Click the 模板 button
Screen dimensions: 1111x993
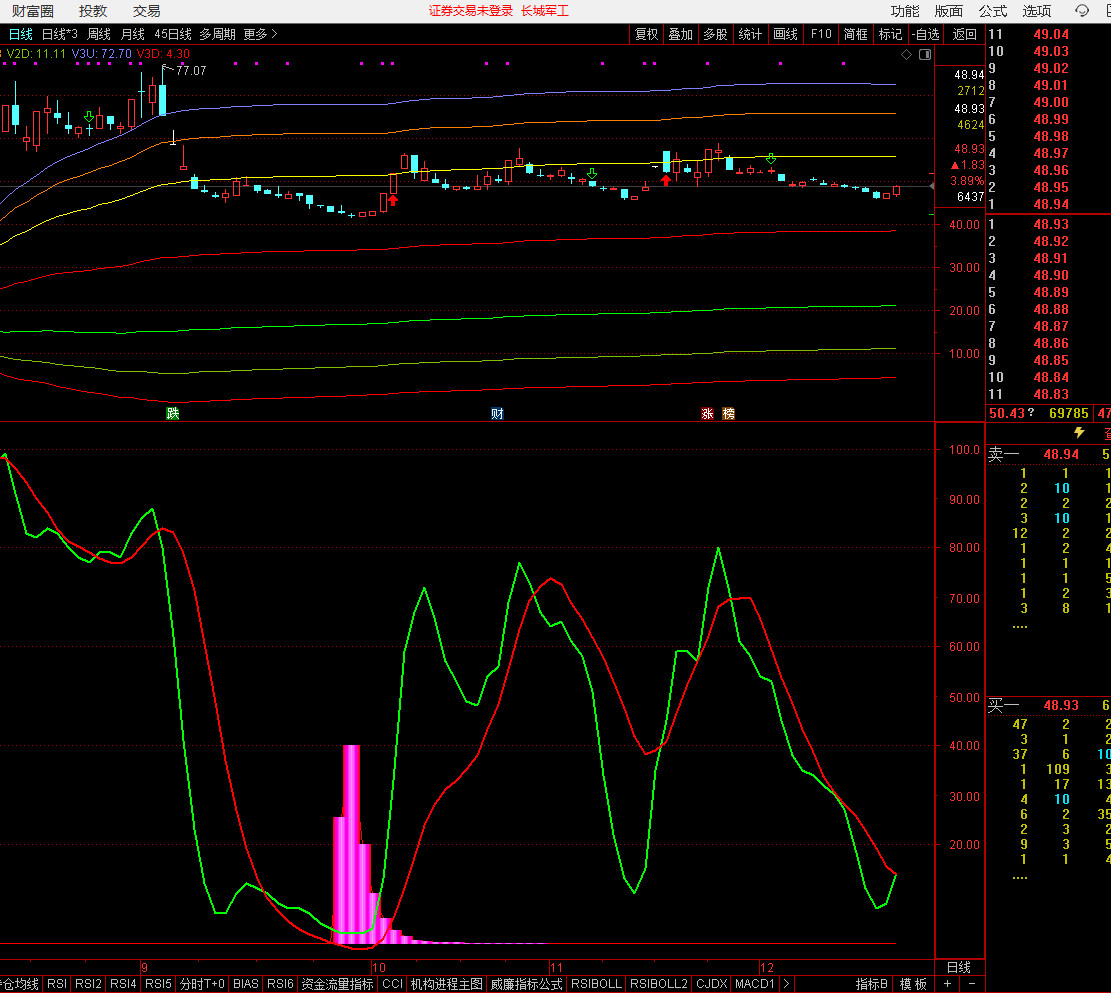[x=913, y=984]
